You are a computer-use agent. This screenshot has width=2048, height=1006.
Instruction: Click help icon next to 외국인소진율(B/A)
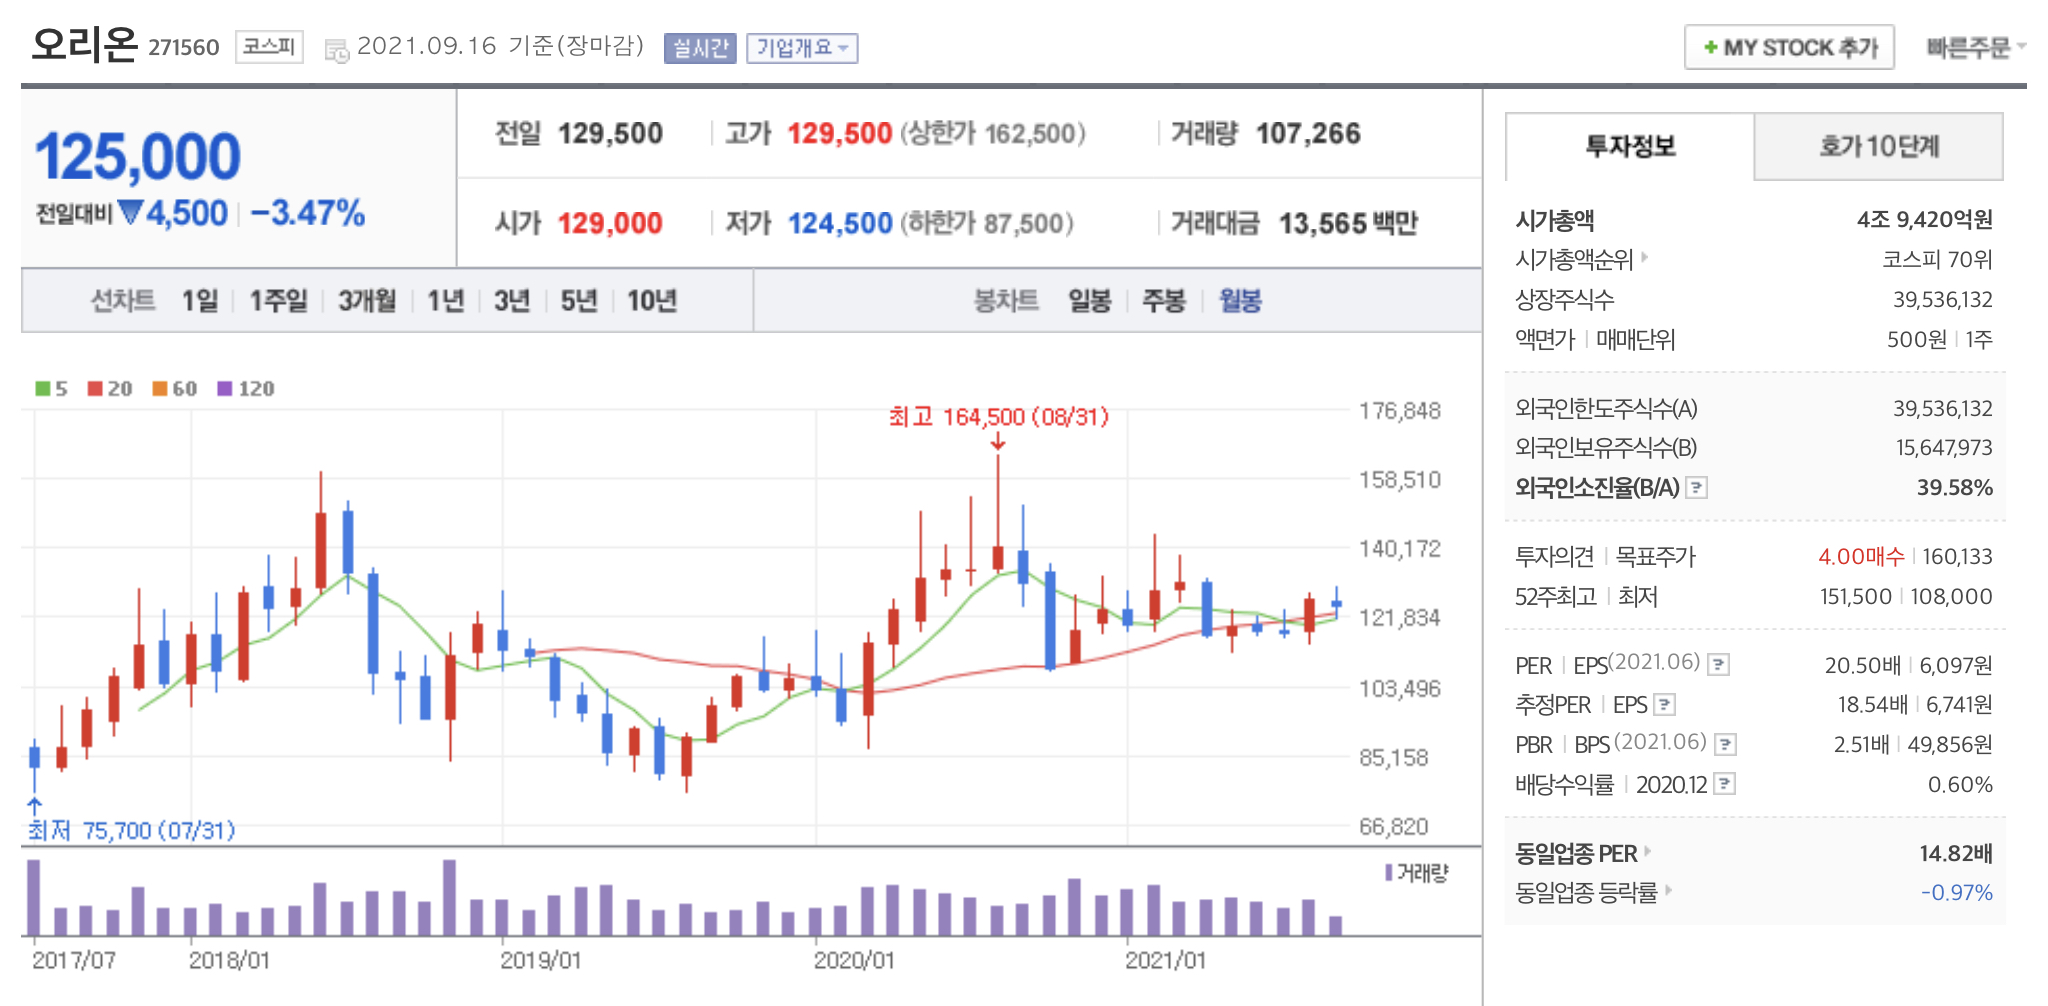click(x=1696, y=488)
